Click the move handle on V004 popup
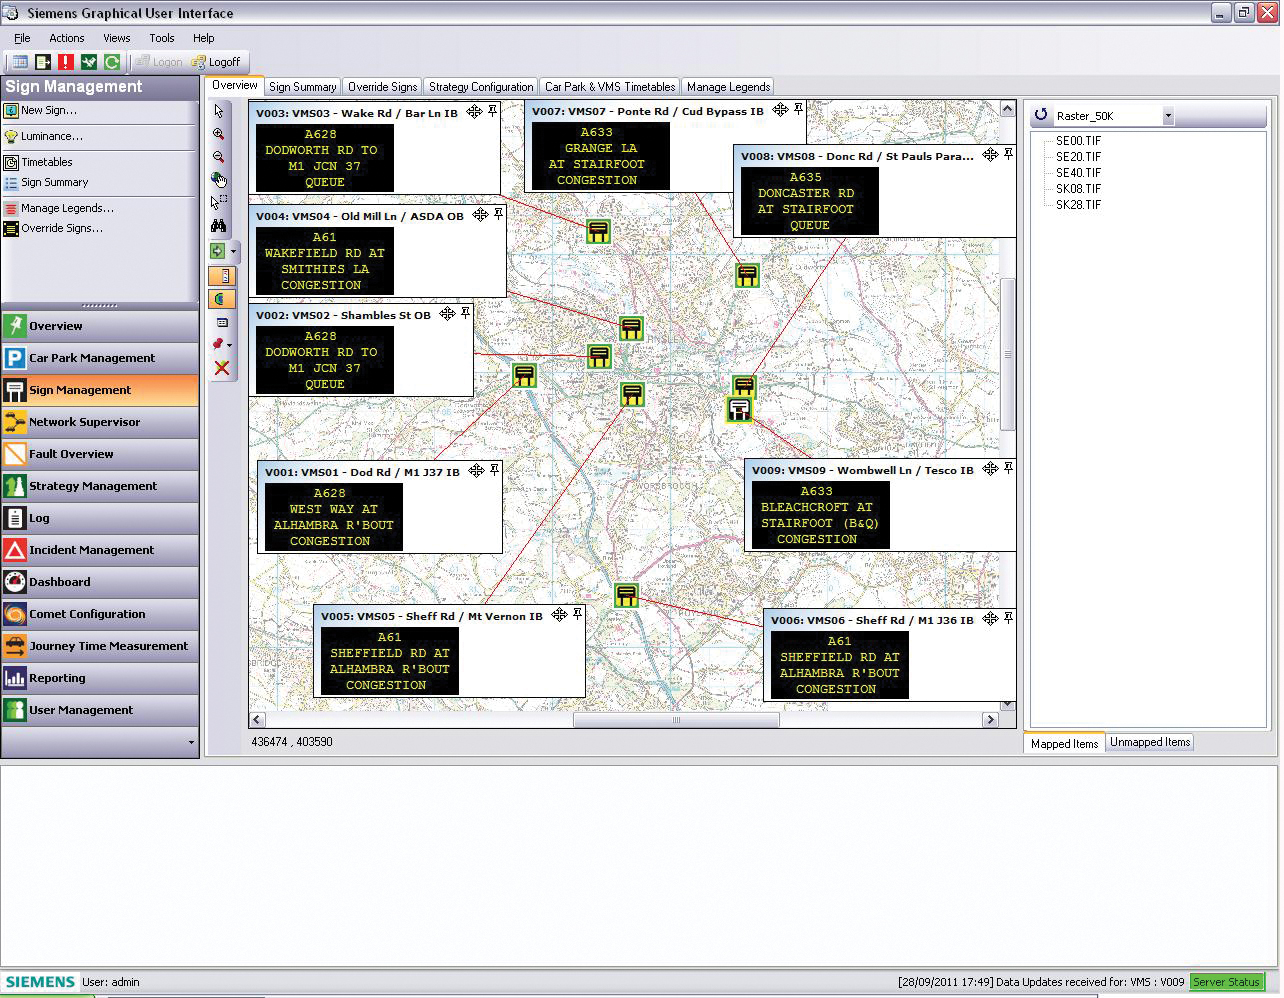The height and width of the screenshot is (998, 1284). [480, 215]
